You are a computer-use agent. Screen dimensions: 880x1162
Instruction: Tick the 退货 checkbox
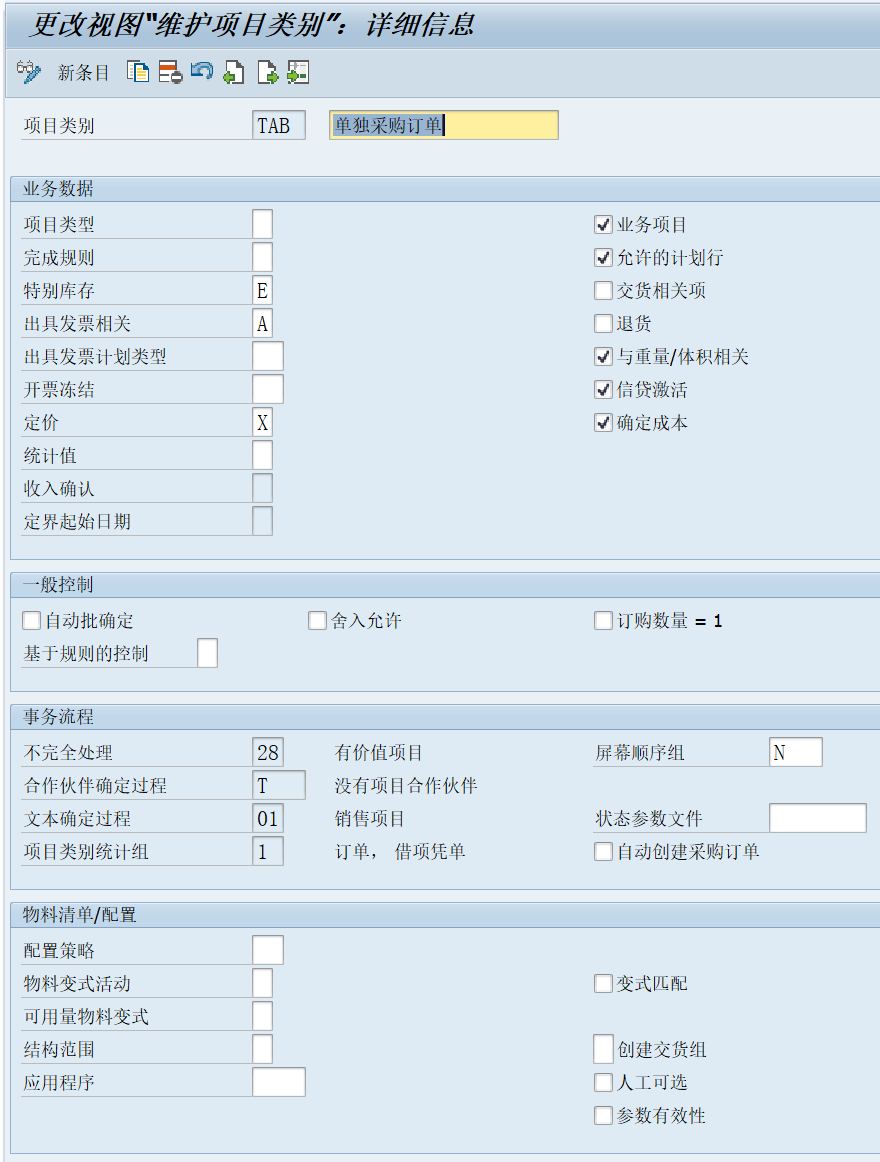603,324
